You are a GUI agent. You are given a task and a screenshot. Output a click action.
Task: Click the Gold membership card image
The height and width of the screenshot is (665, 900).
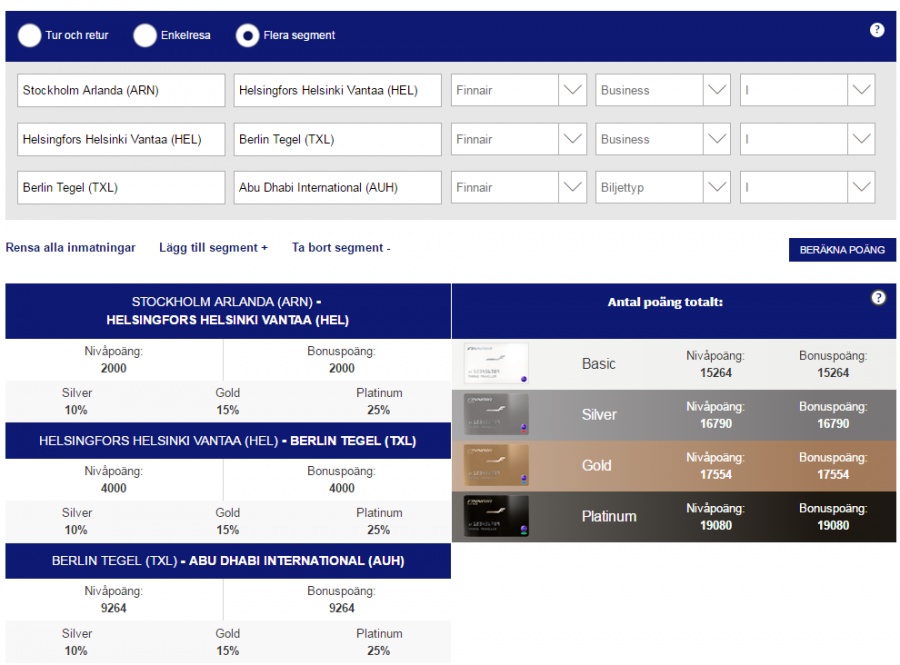click(x=497, y=465)
